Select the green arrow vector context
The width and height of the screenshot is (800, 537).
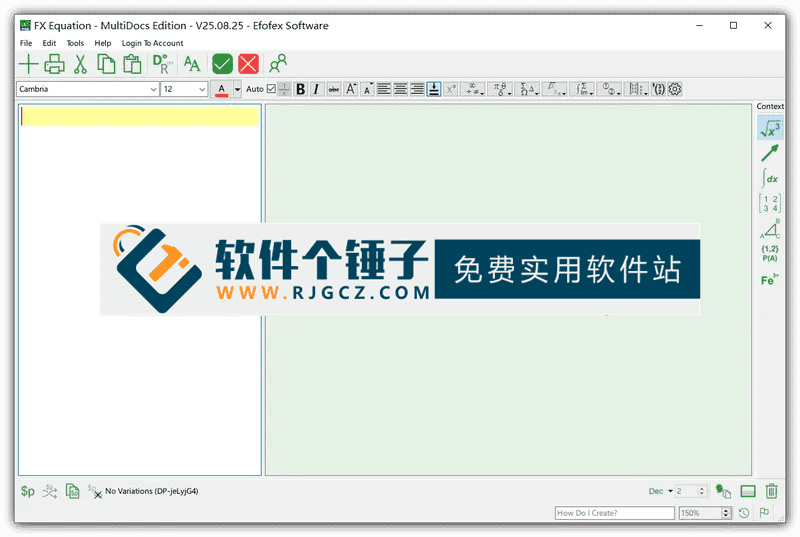770,152
